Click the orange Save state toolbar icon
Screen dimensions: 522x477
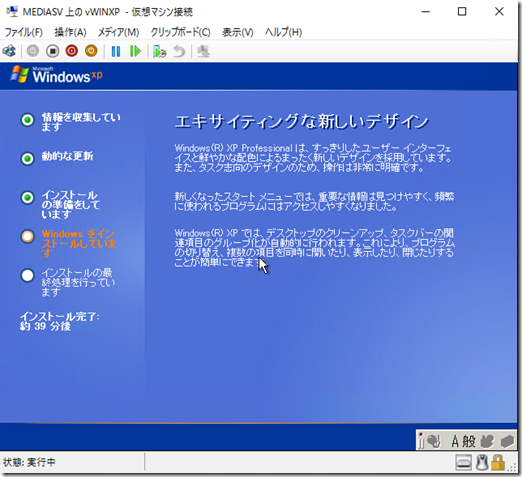(91, 51)
